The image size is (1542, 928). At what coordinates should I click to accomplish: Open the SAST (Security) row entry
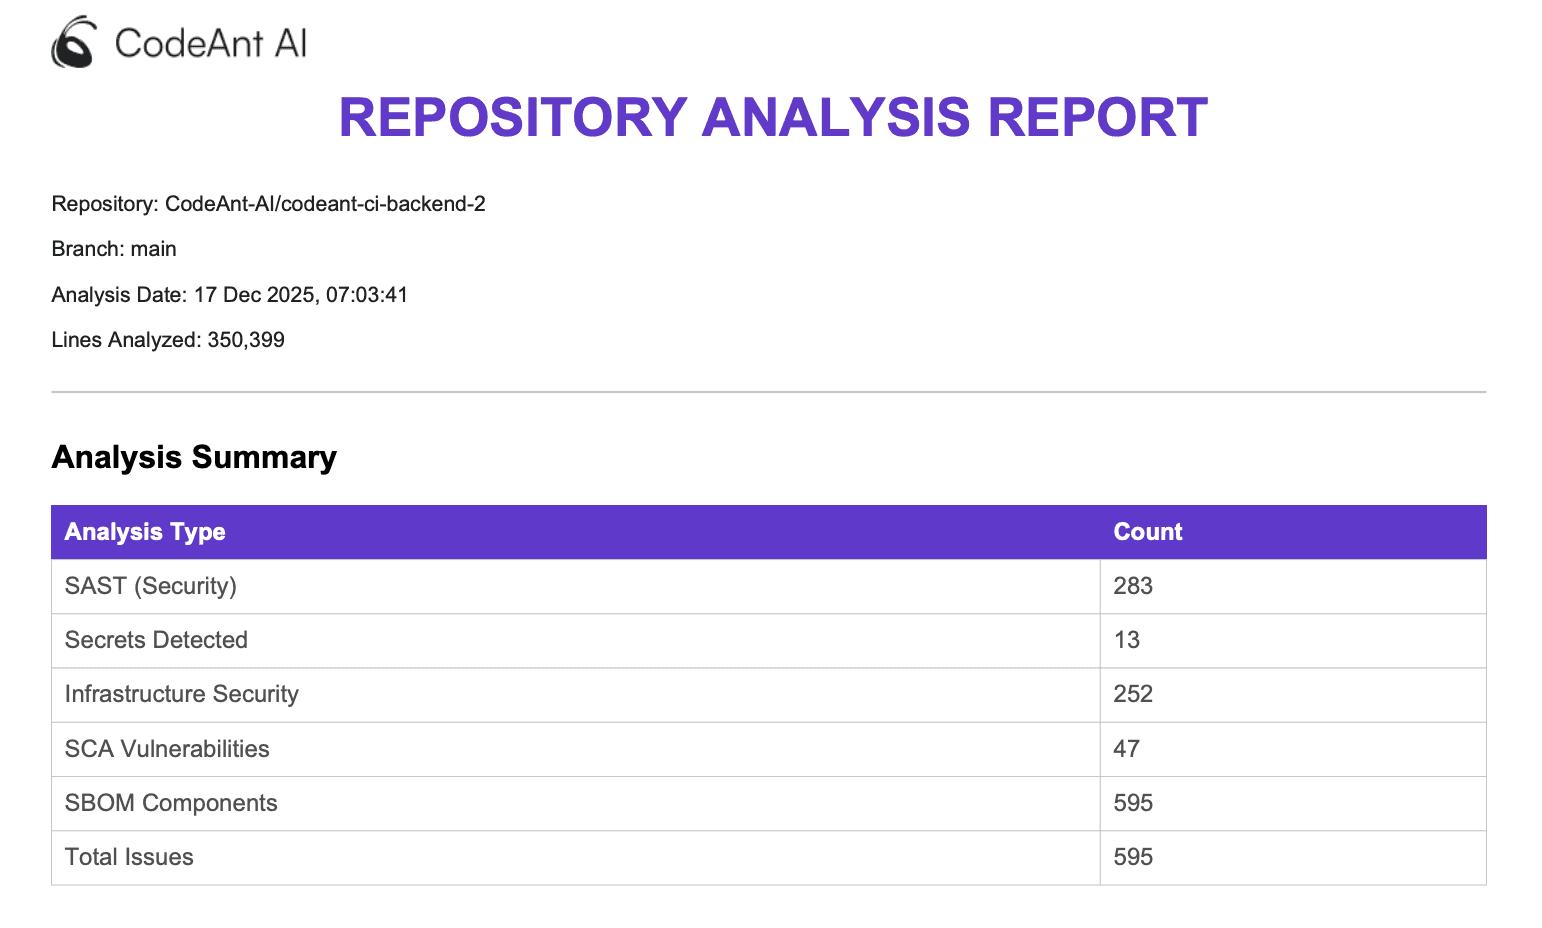pyautogui.click(x=150, y=586)
